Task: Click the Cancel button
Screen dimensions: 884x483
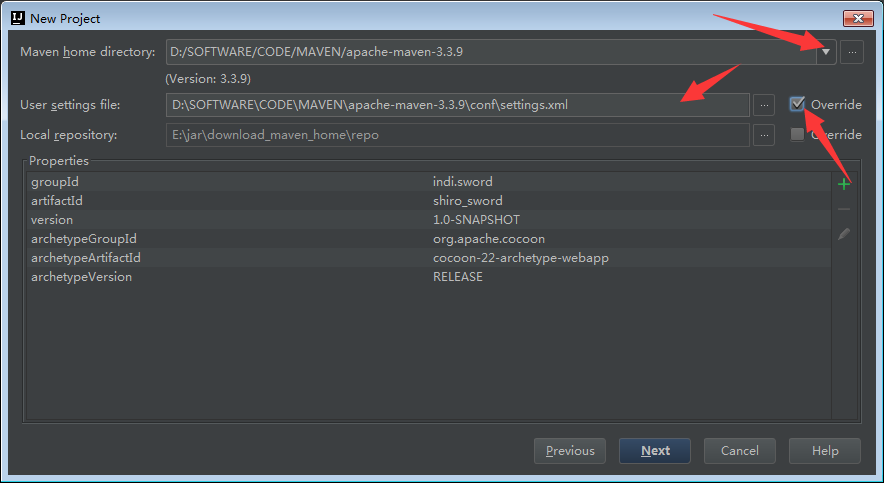Action: [740, 451]
